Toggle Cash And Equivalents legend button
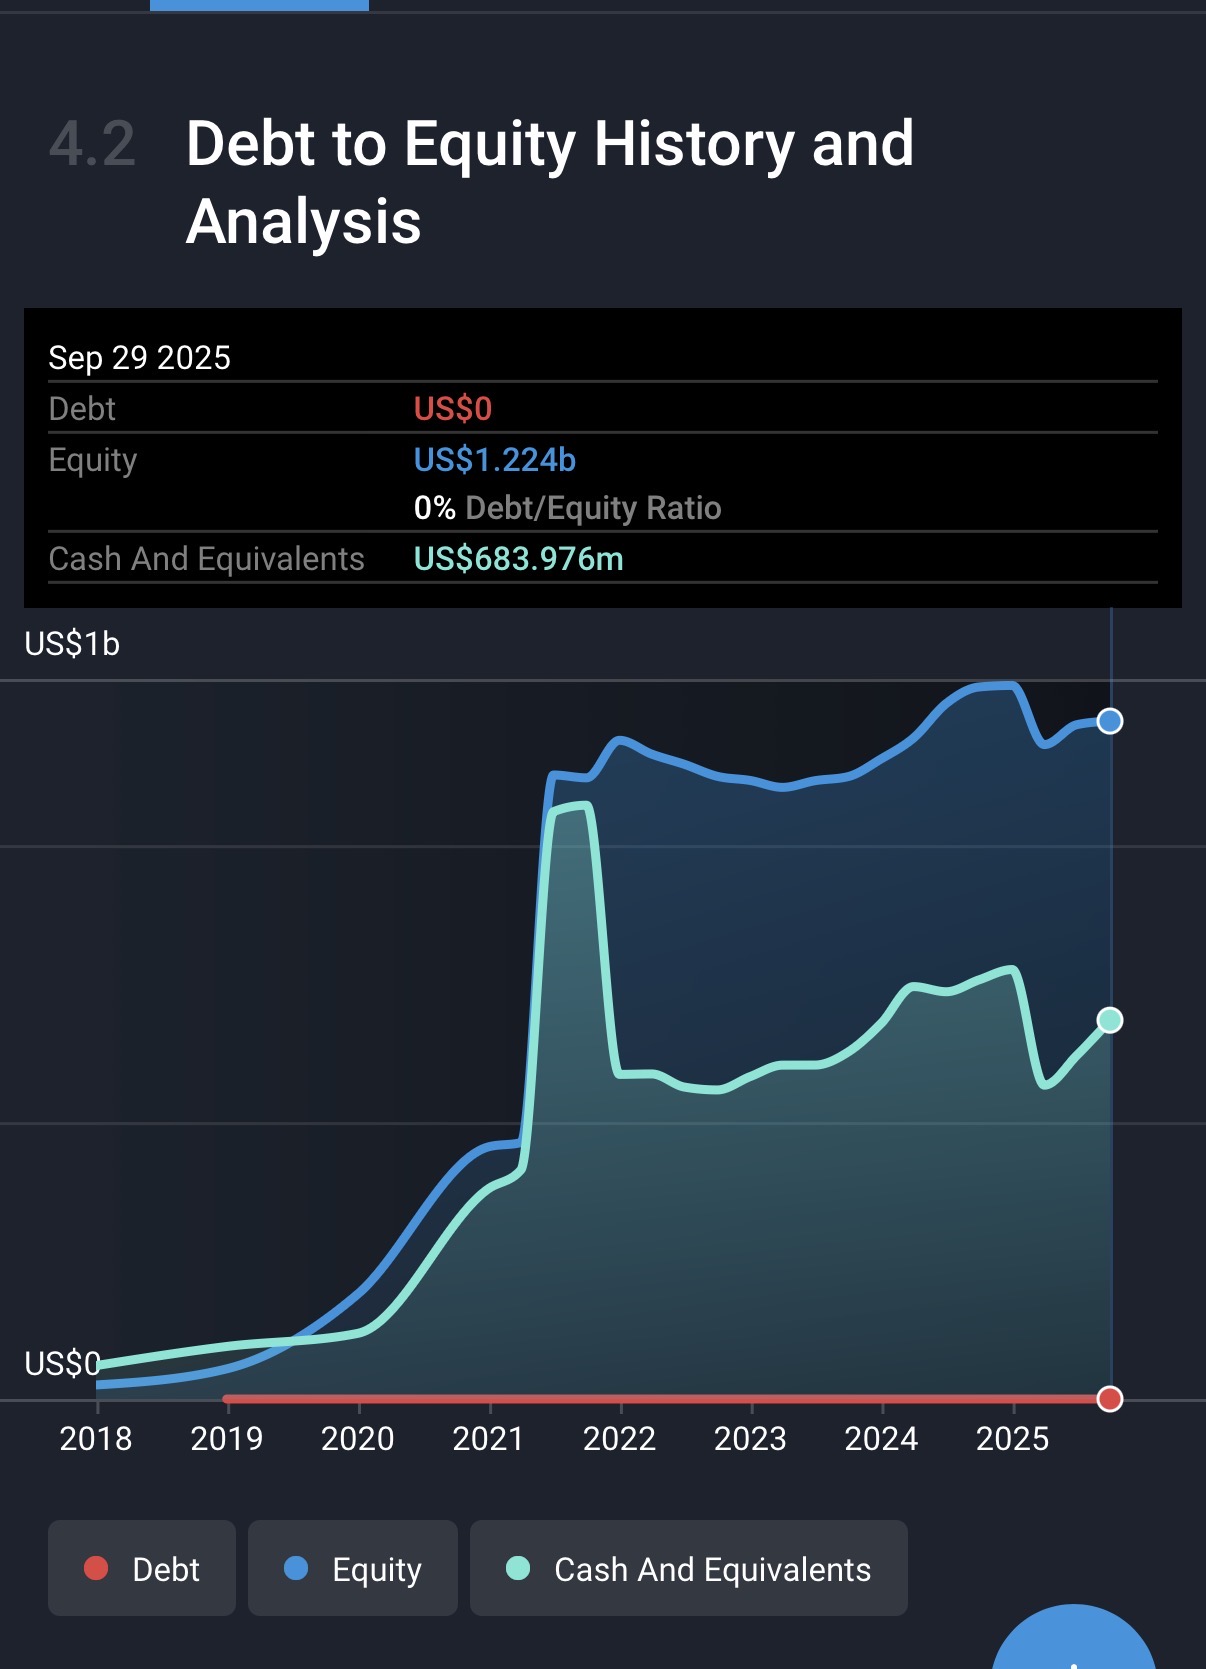1206x1669 pixels. [688, 1568]
